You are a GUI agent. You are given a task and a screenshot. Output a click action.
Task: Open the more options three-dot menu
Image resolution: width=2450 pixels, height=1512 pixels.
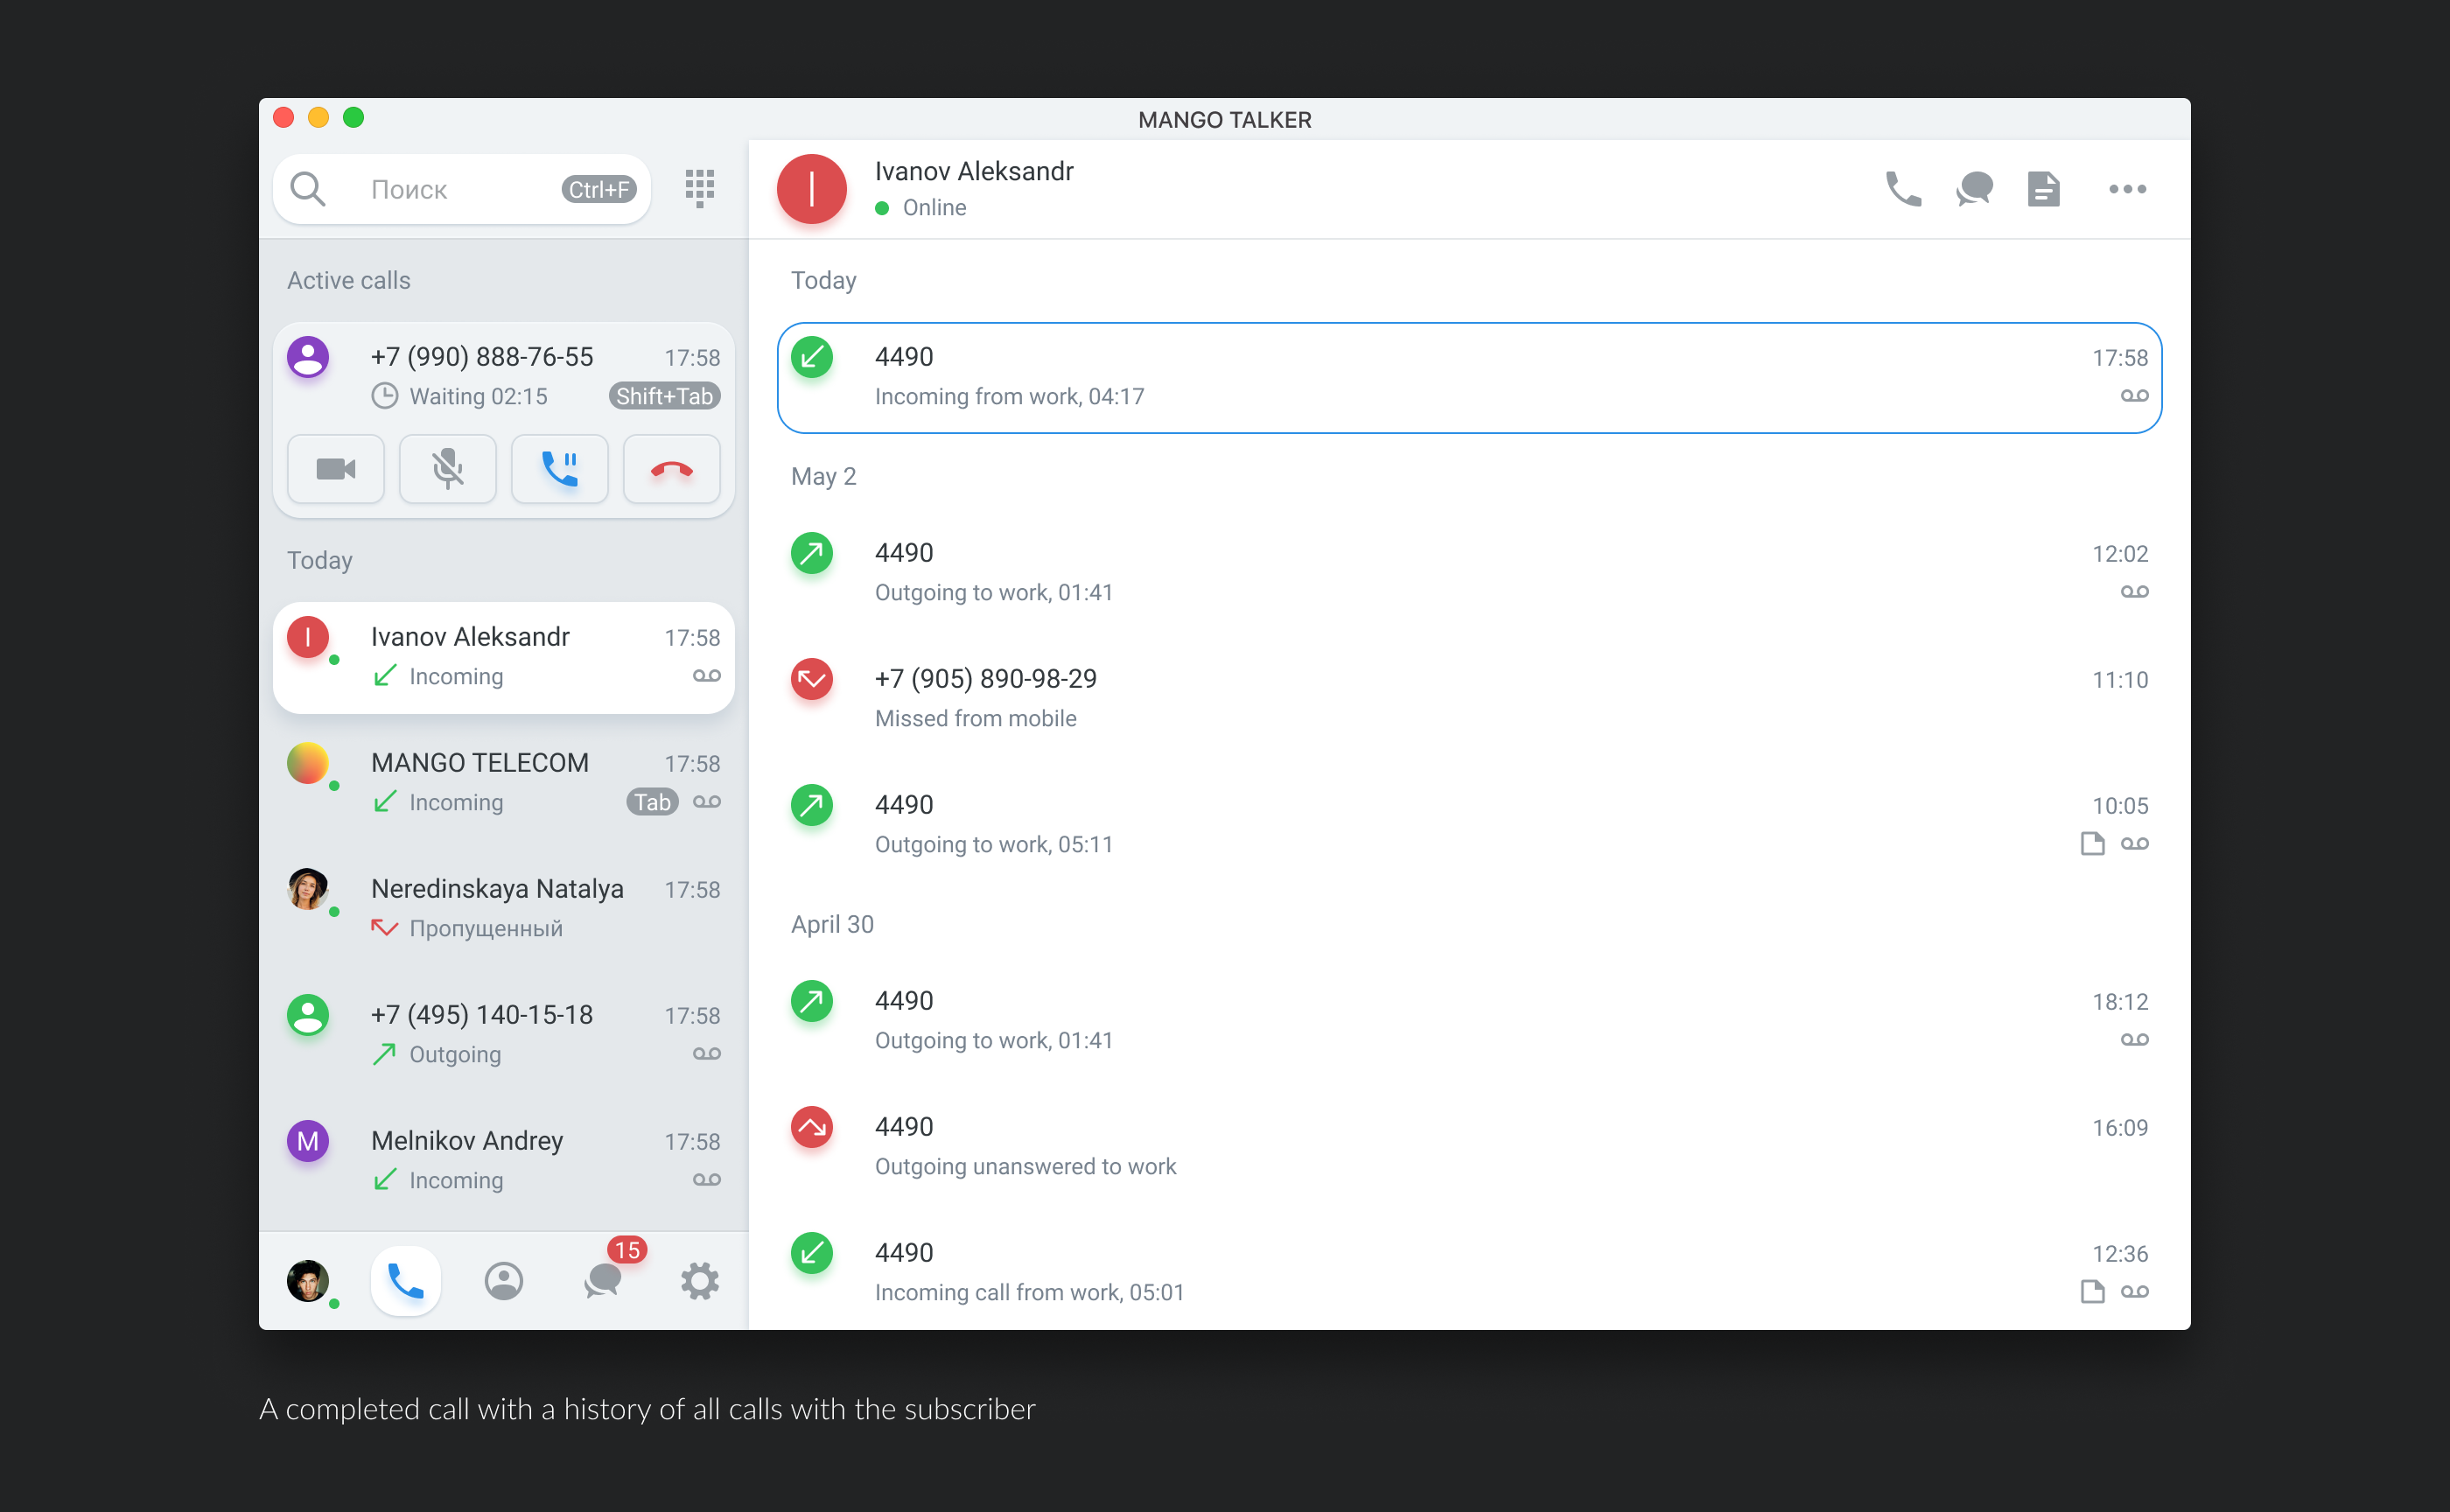tap(2127, 188)
